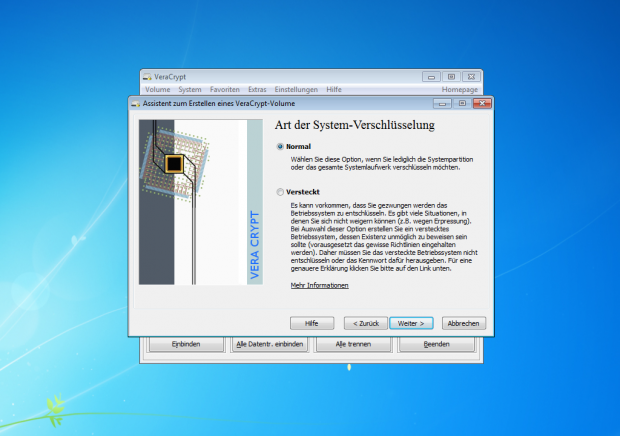Viewport: 620px width, 436px height.
Task: Open the Hilfe menu in menu bar
Action: pyautogui.click(x=334, y=89)
